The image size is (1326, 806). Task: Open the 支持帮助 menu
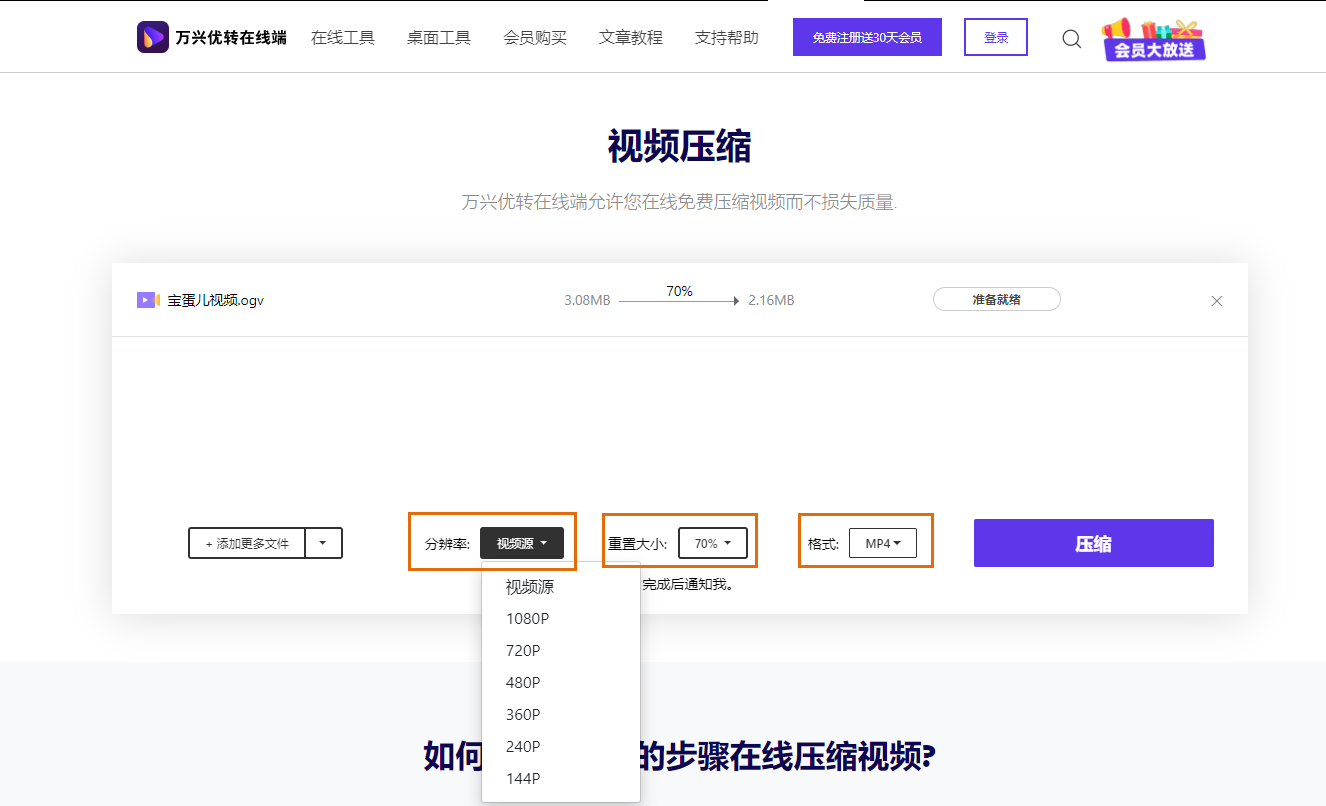click(726, 36)
